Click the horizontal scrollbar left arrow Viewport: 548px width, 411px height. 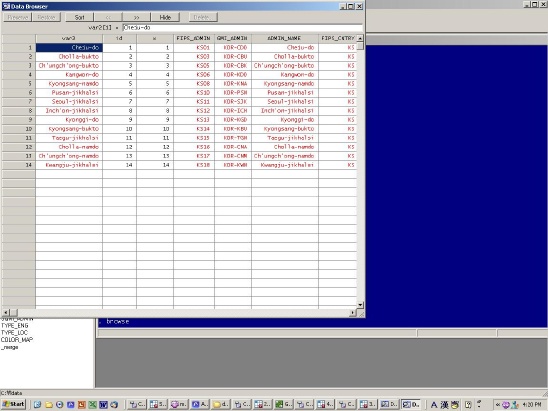coord(6,312)
